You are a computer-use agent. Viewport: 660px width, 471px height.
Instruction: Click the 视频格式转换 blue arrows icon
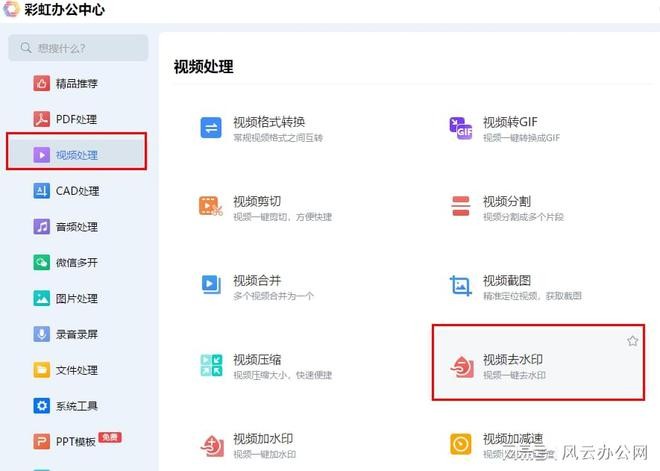click(x=211, y=128)
